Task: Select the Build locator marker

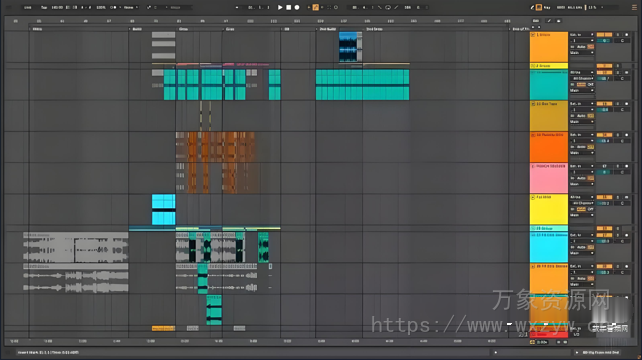Action: tap(136, 29)
